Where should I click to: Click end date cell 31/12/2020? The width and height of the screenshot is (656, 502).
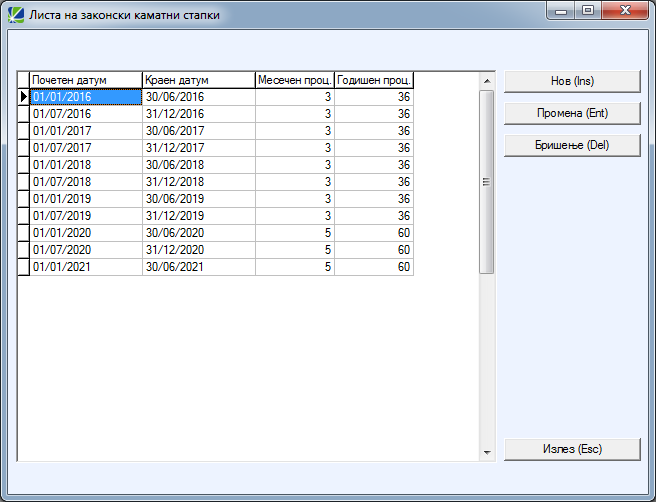199,250
